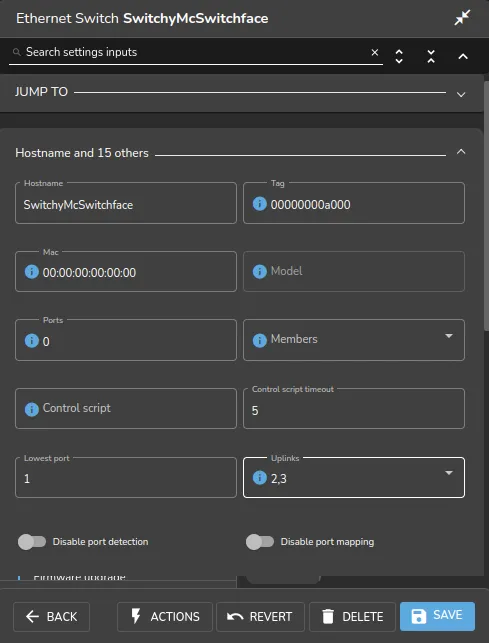This screenshot has width=489, height=643.
Task: Click the Control script input
Action: [126, 408]
